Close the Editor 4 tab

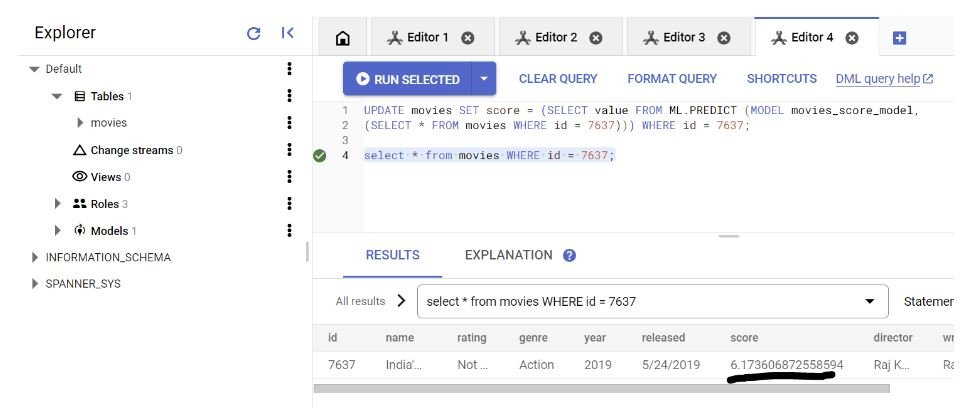coord(852,38)
